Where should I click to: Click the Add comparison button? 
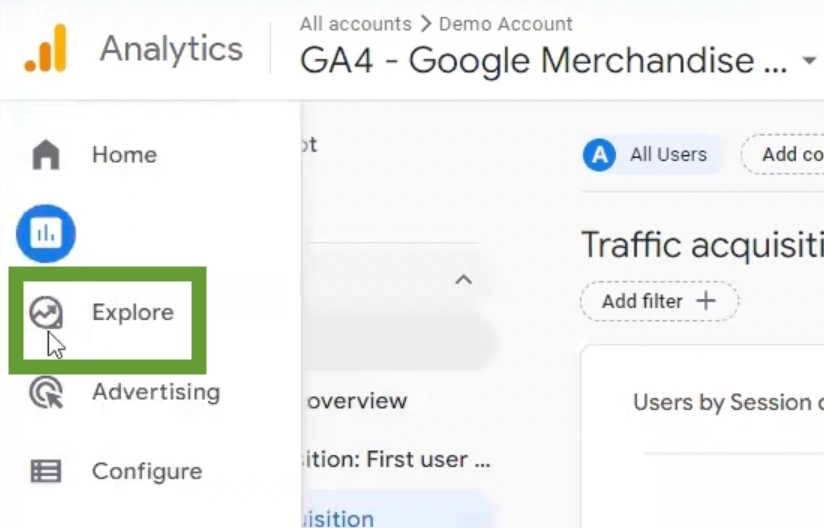[785, 154]
